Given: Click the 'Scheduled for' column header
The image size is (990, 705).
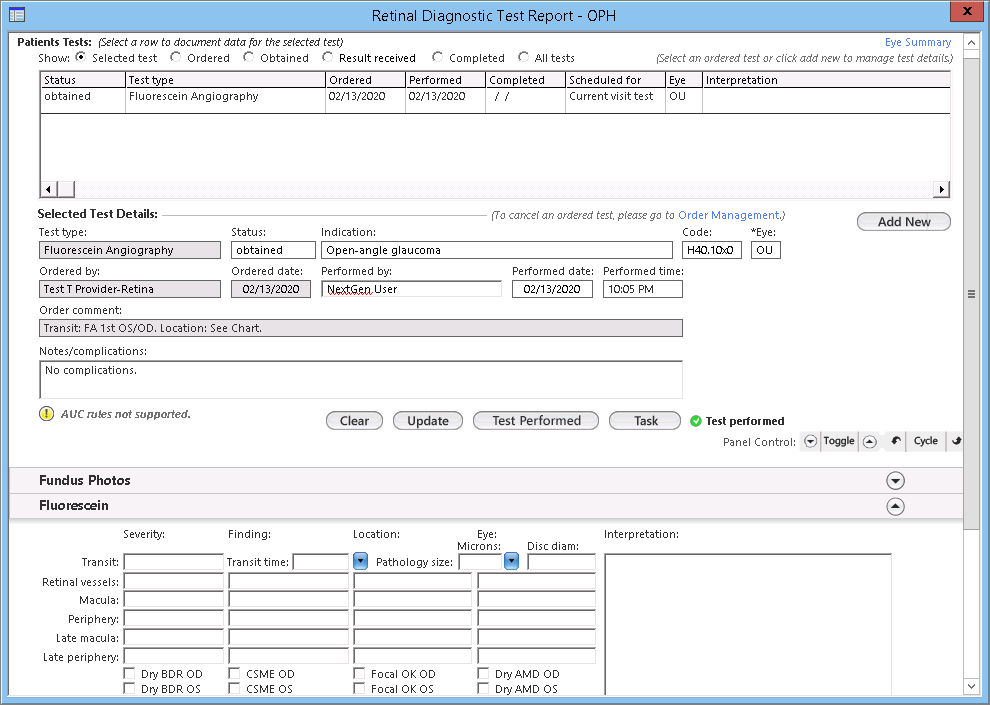Looking at the screenshot, I should click(x=615, y=80).
